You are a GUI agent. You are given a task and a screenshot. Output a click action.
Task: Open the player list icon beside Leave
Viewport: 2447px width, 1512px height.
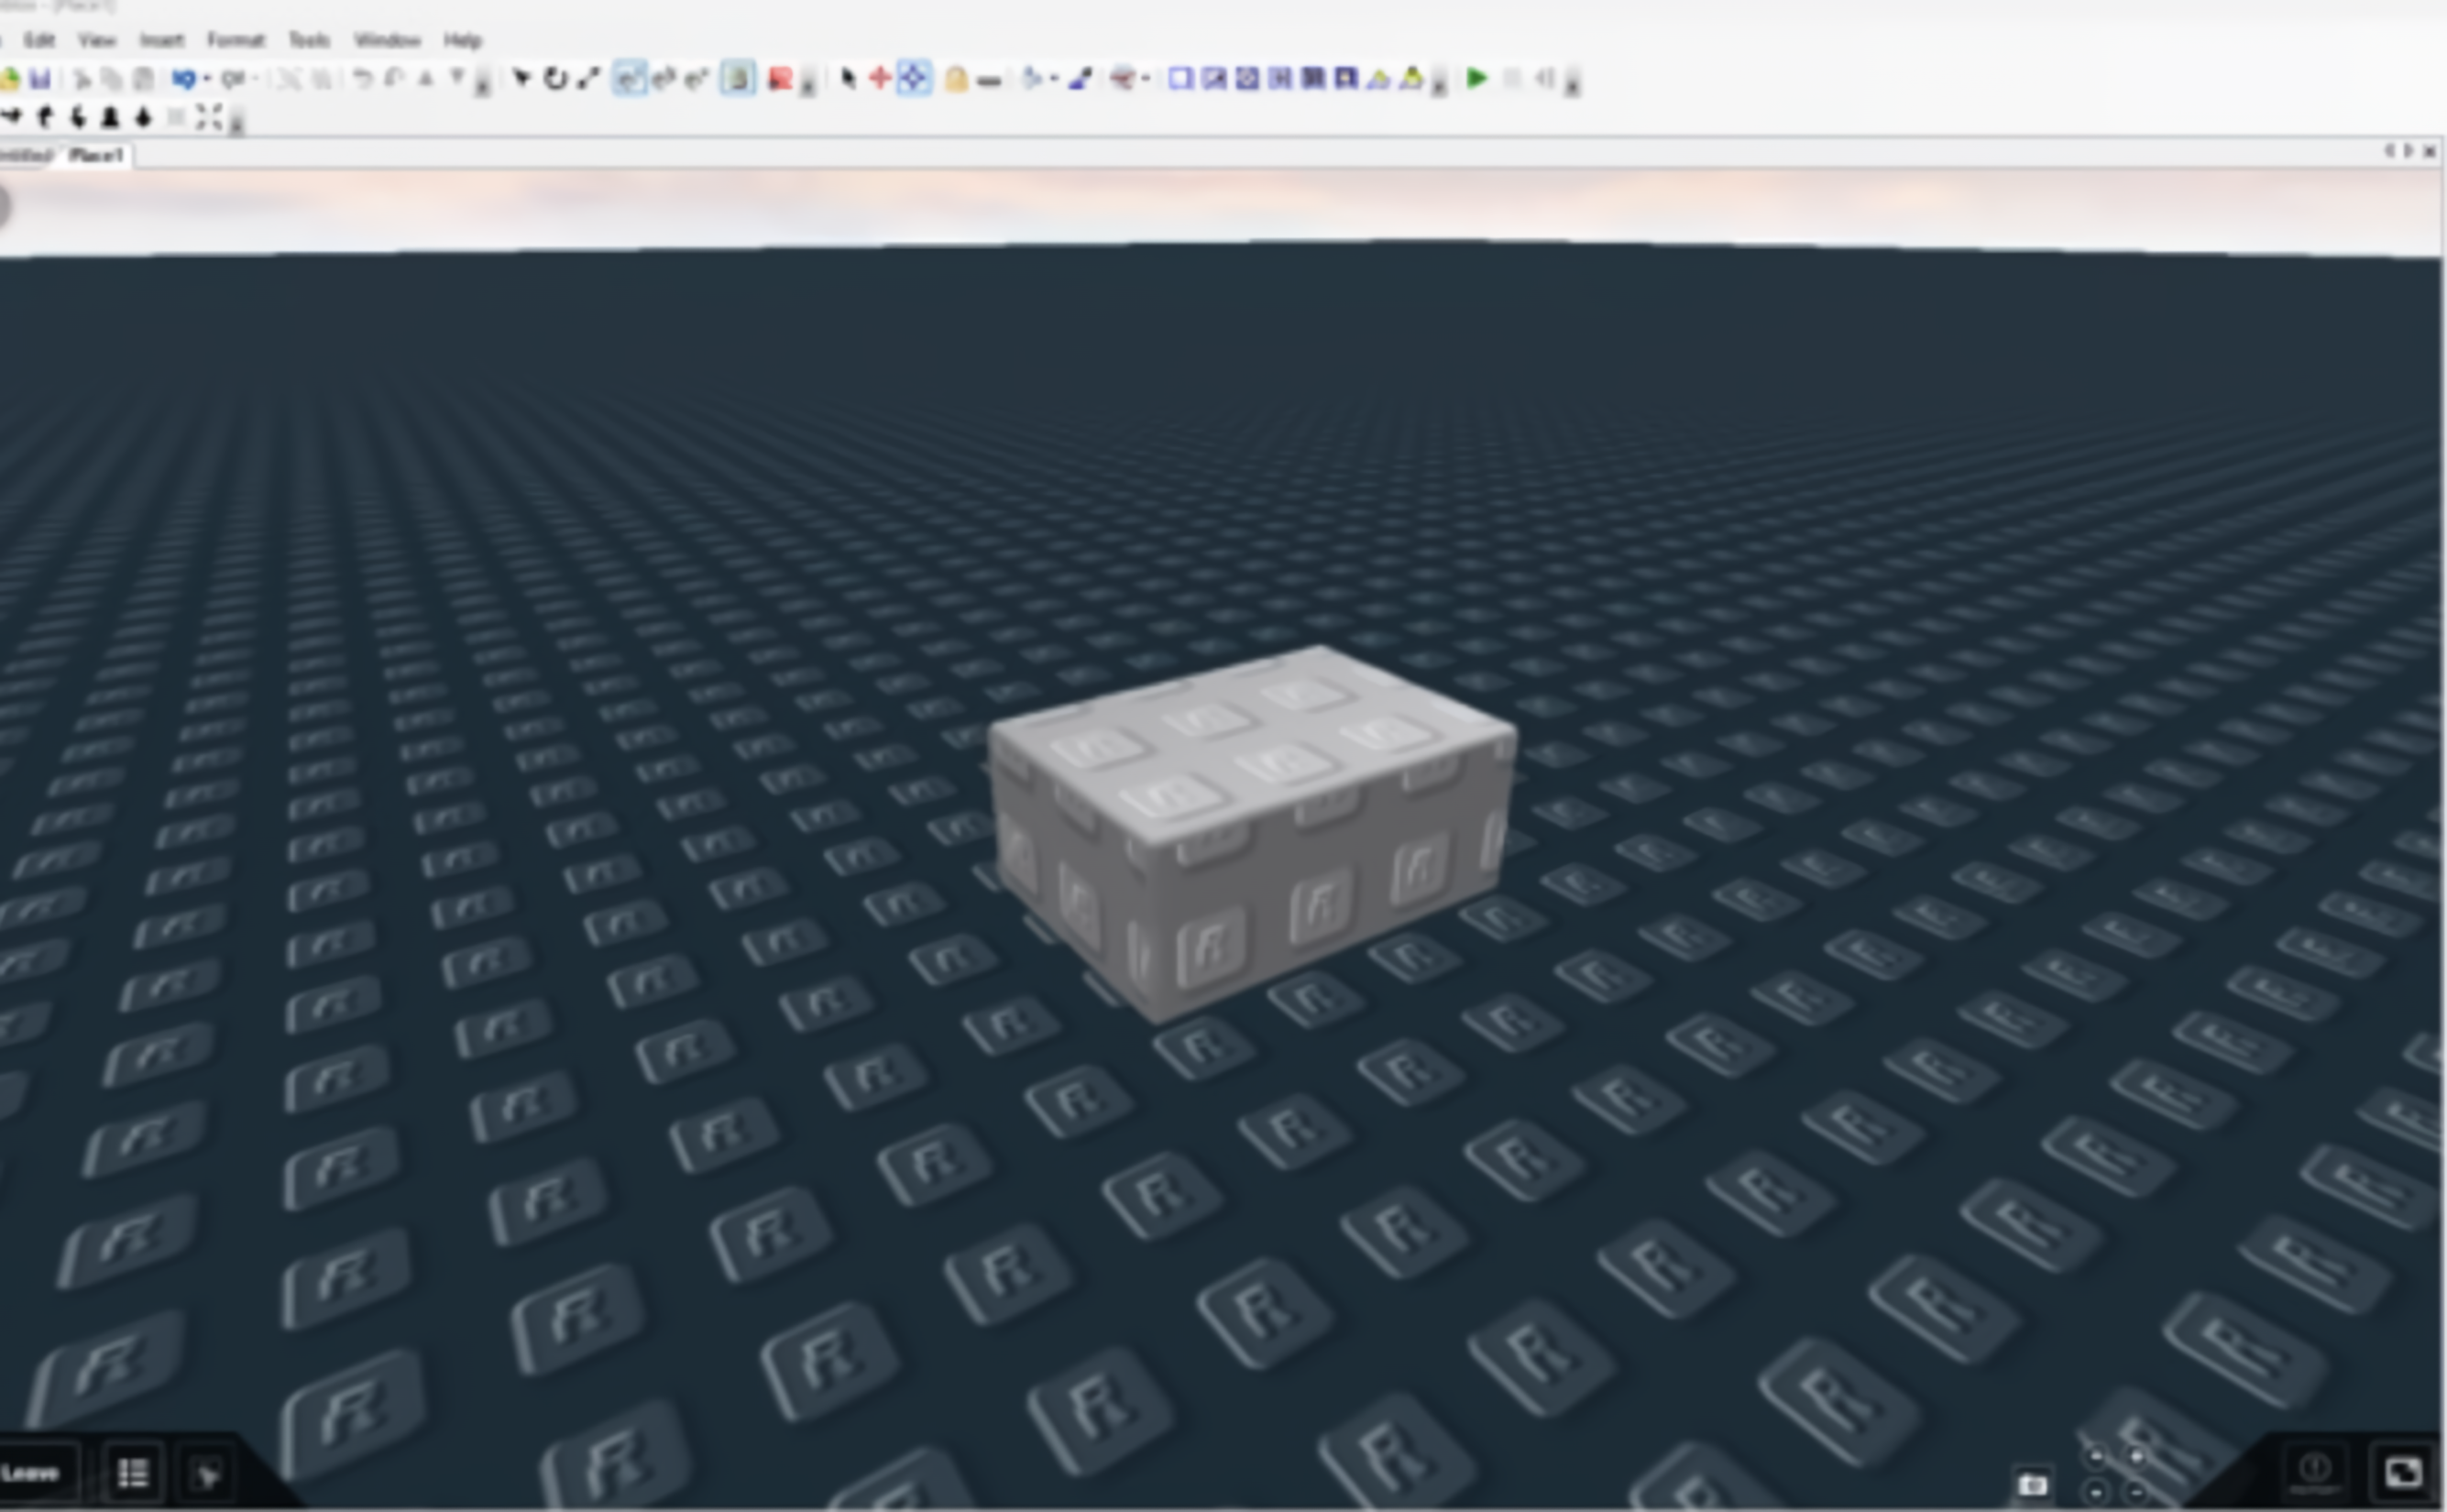133,1473
